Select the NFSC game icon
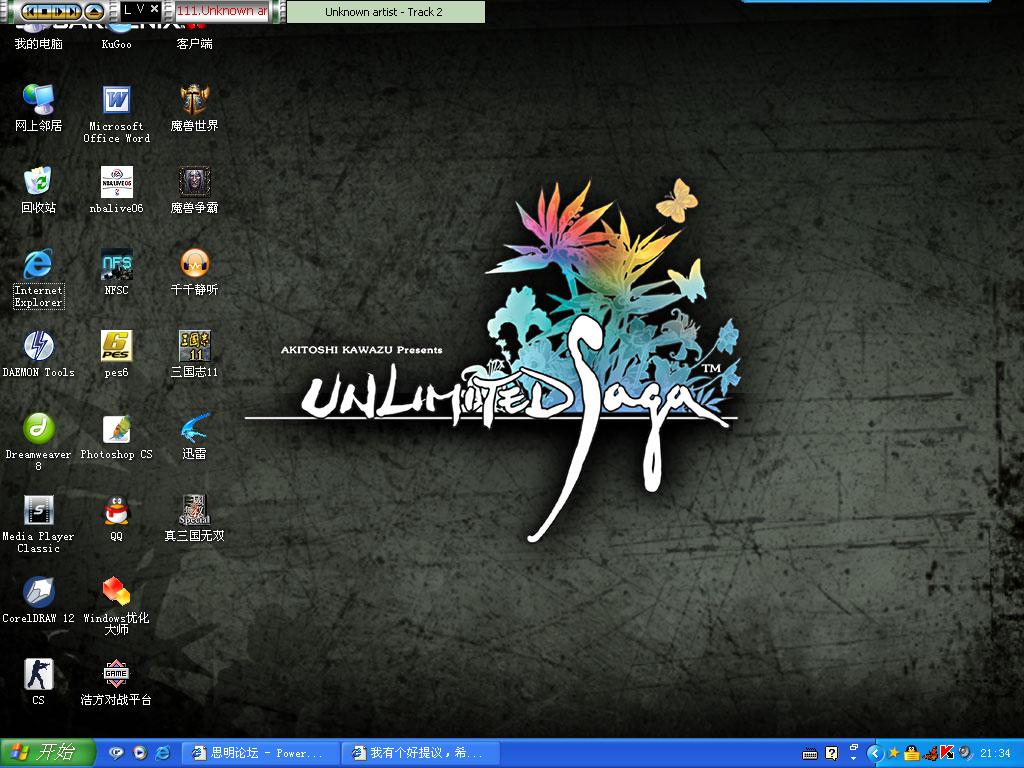The image size is (1024, 768). click(116, 272)
